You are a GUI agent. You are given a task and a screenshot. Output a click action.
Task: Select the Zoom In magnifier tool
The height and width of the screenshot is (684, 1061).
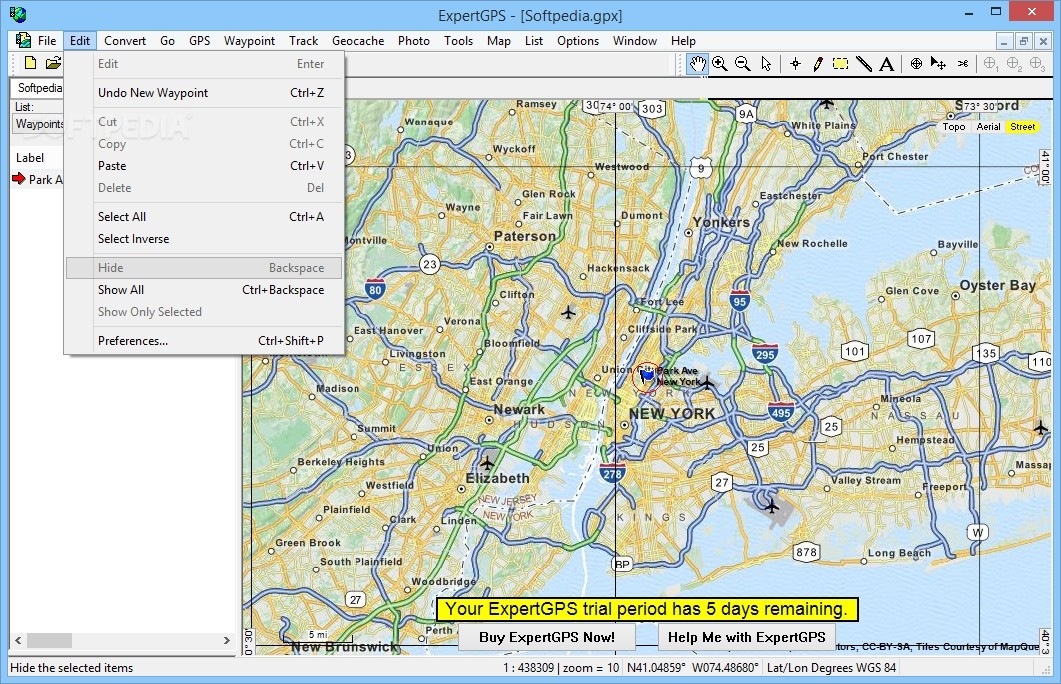pyautogui.click(x=720, y=64)
